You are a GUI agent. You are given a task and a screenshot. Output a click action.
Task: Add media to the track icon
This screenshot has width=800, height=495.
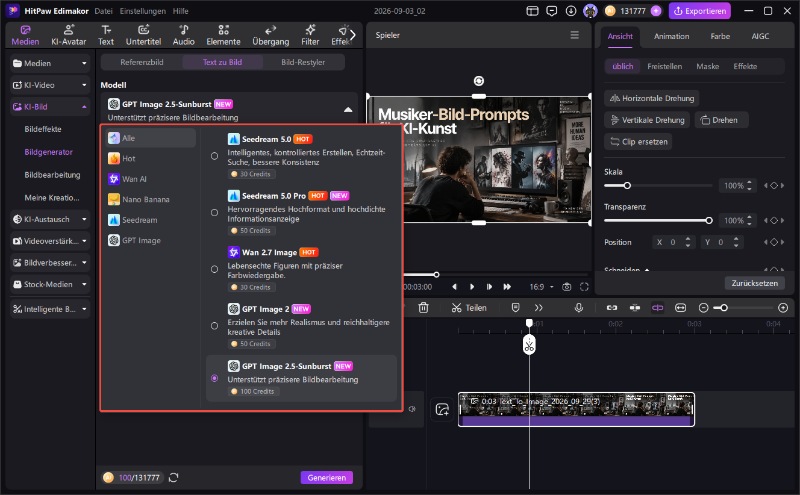click(x=442, y=409)
